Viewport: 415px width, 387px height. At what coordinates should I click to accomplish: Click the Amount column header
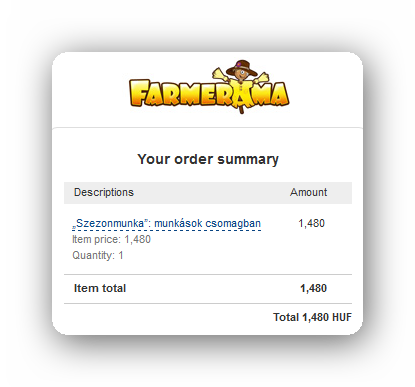coord(309,192)
